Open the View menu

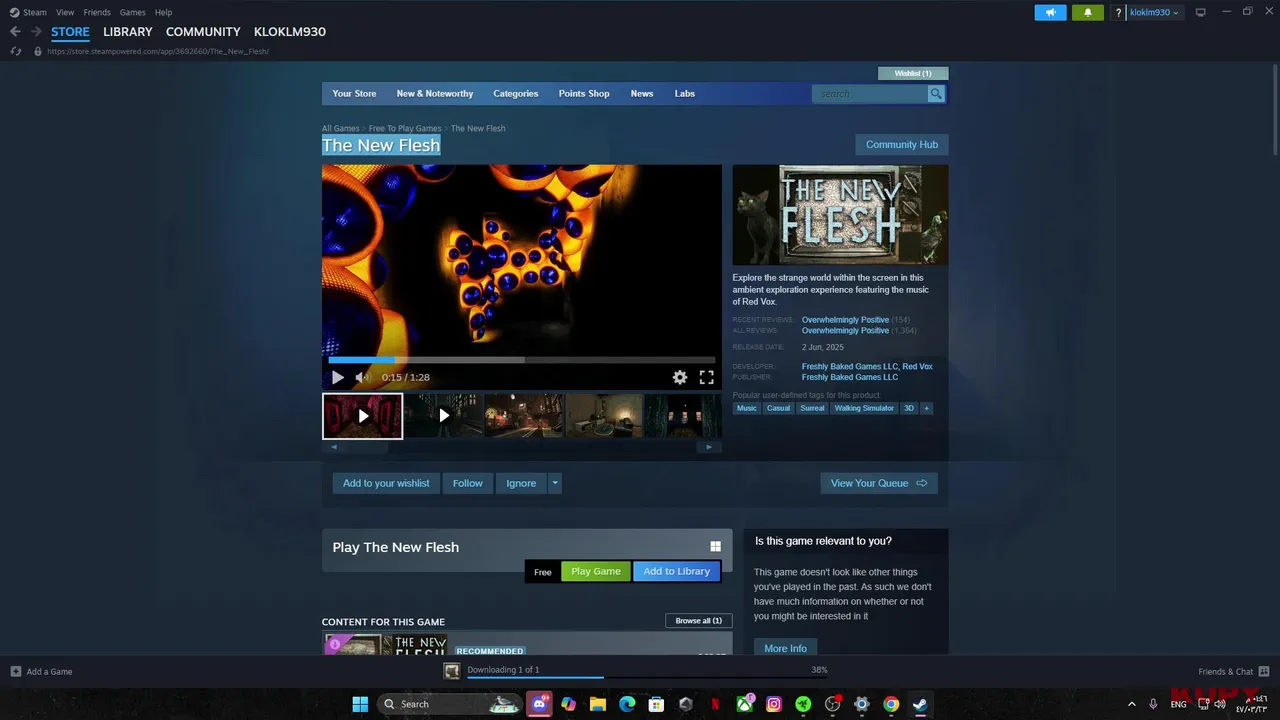(65, 12)
